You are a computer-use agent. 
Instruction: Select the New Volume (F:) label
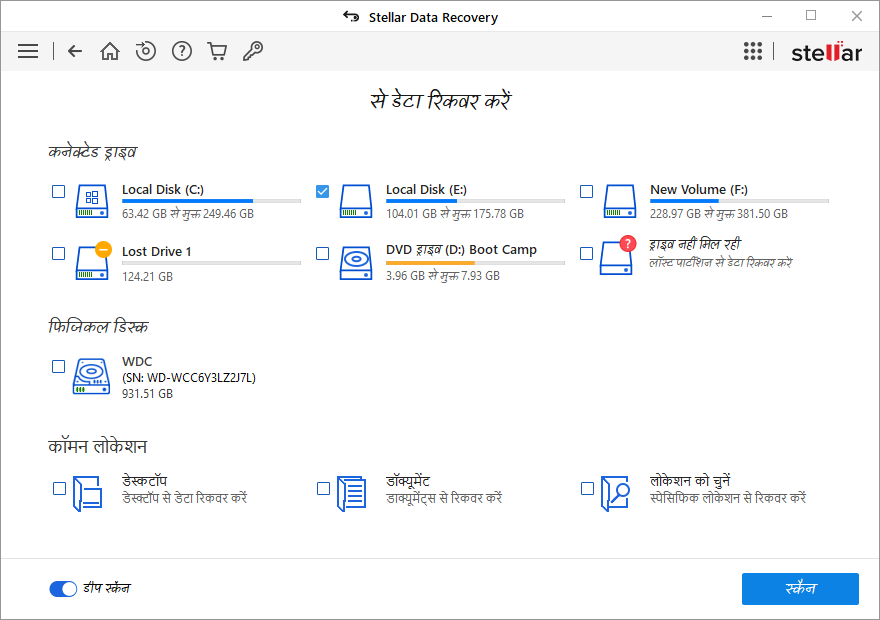click(x=699, y=190)
